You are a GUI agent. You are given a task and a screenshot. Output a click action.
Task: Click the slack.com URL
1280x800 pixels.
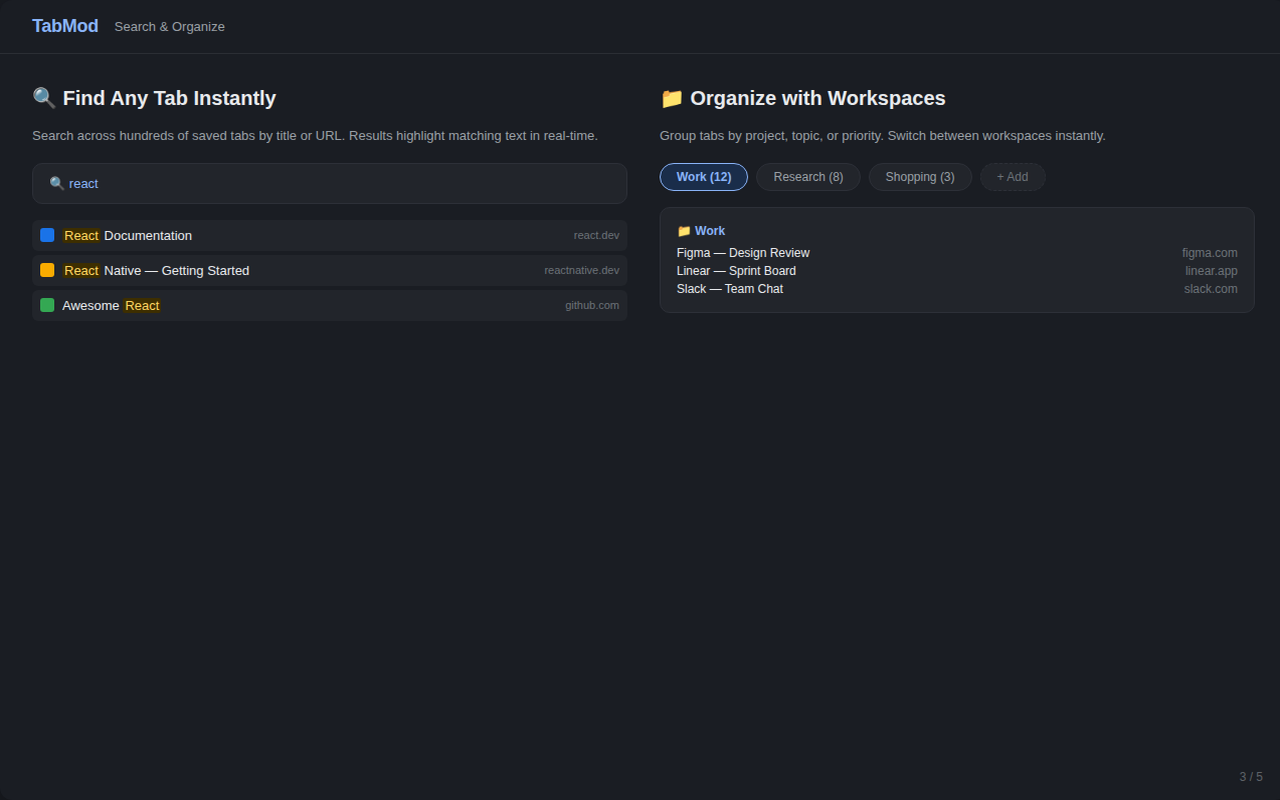click(x=1211, y=289)
